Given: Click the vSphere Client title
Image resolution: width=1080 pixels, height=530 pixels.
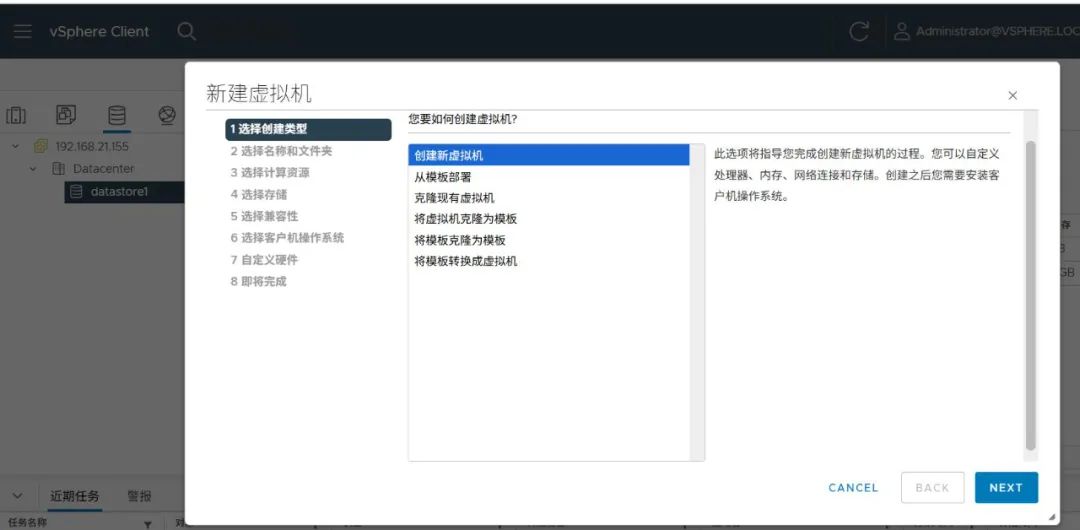Looking at the screenshot, I should 99,32.
